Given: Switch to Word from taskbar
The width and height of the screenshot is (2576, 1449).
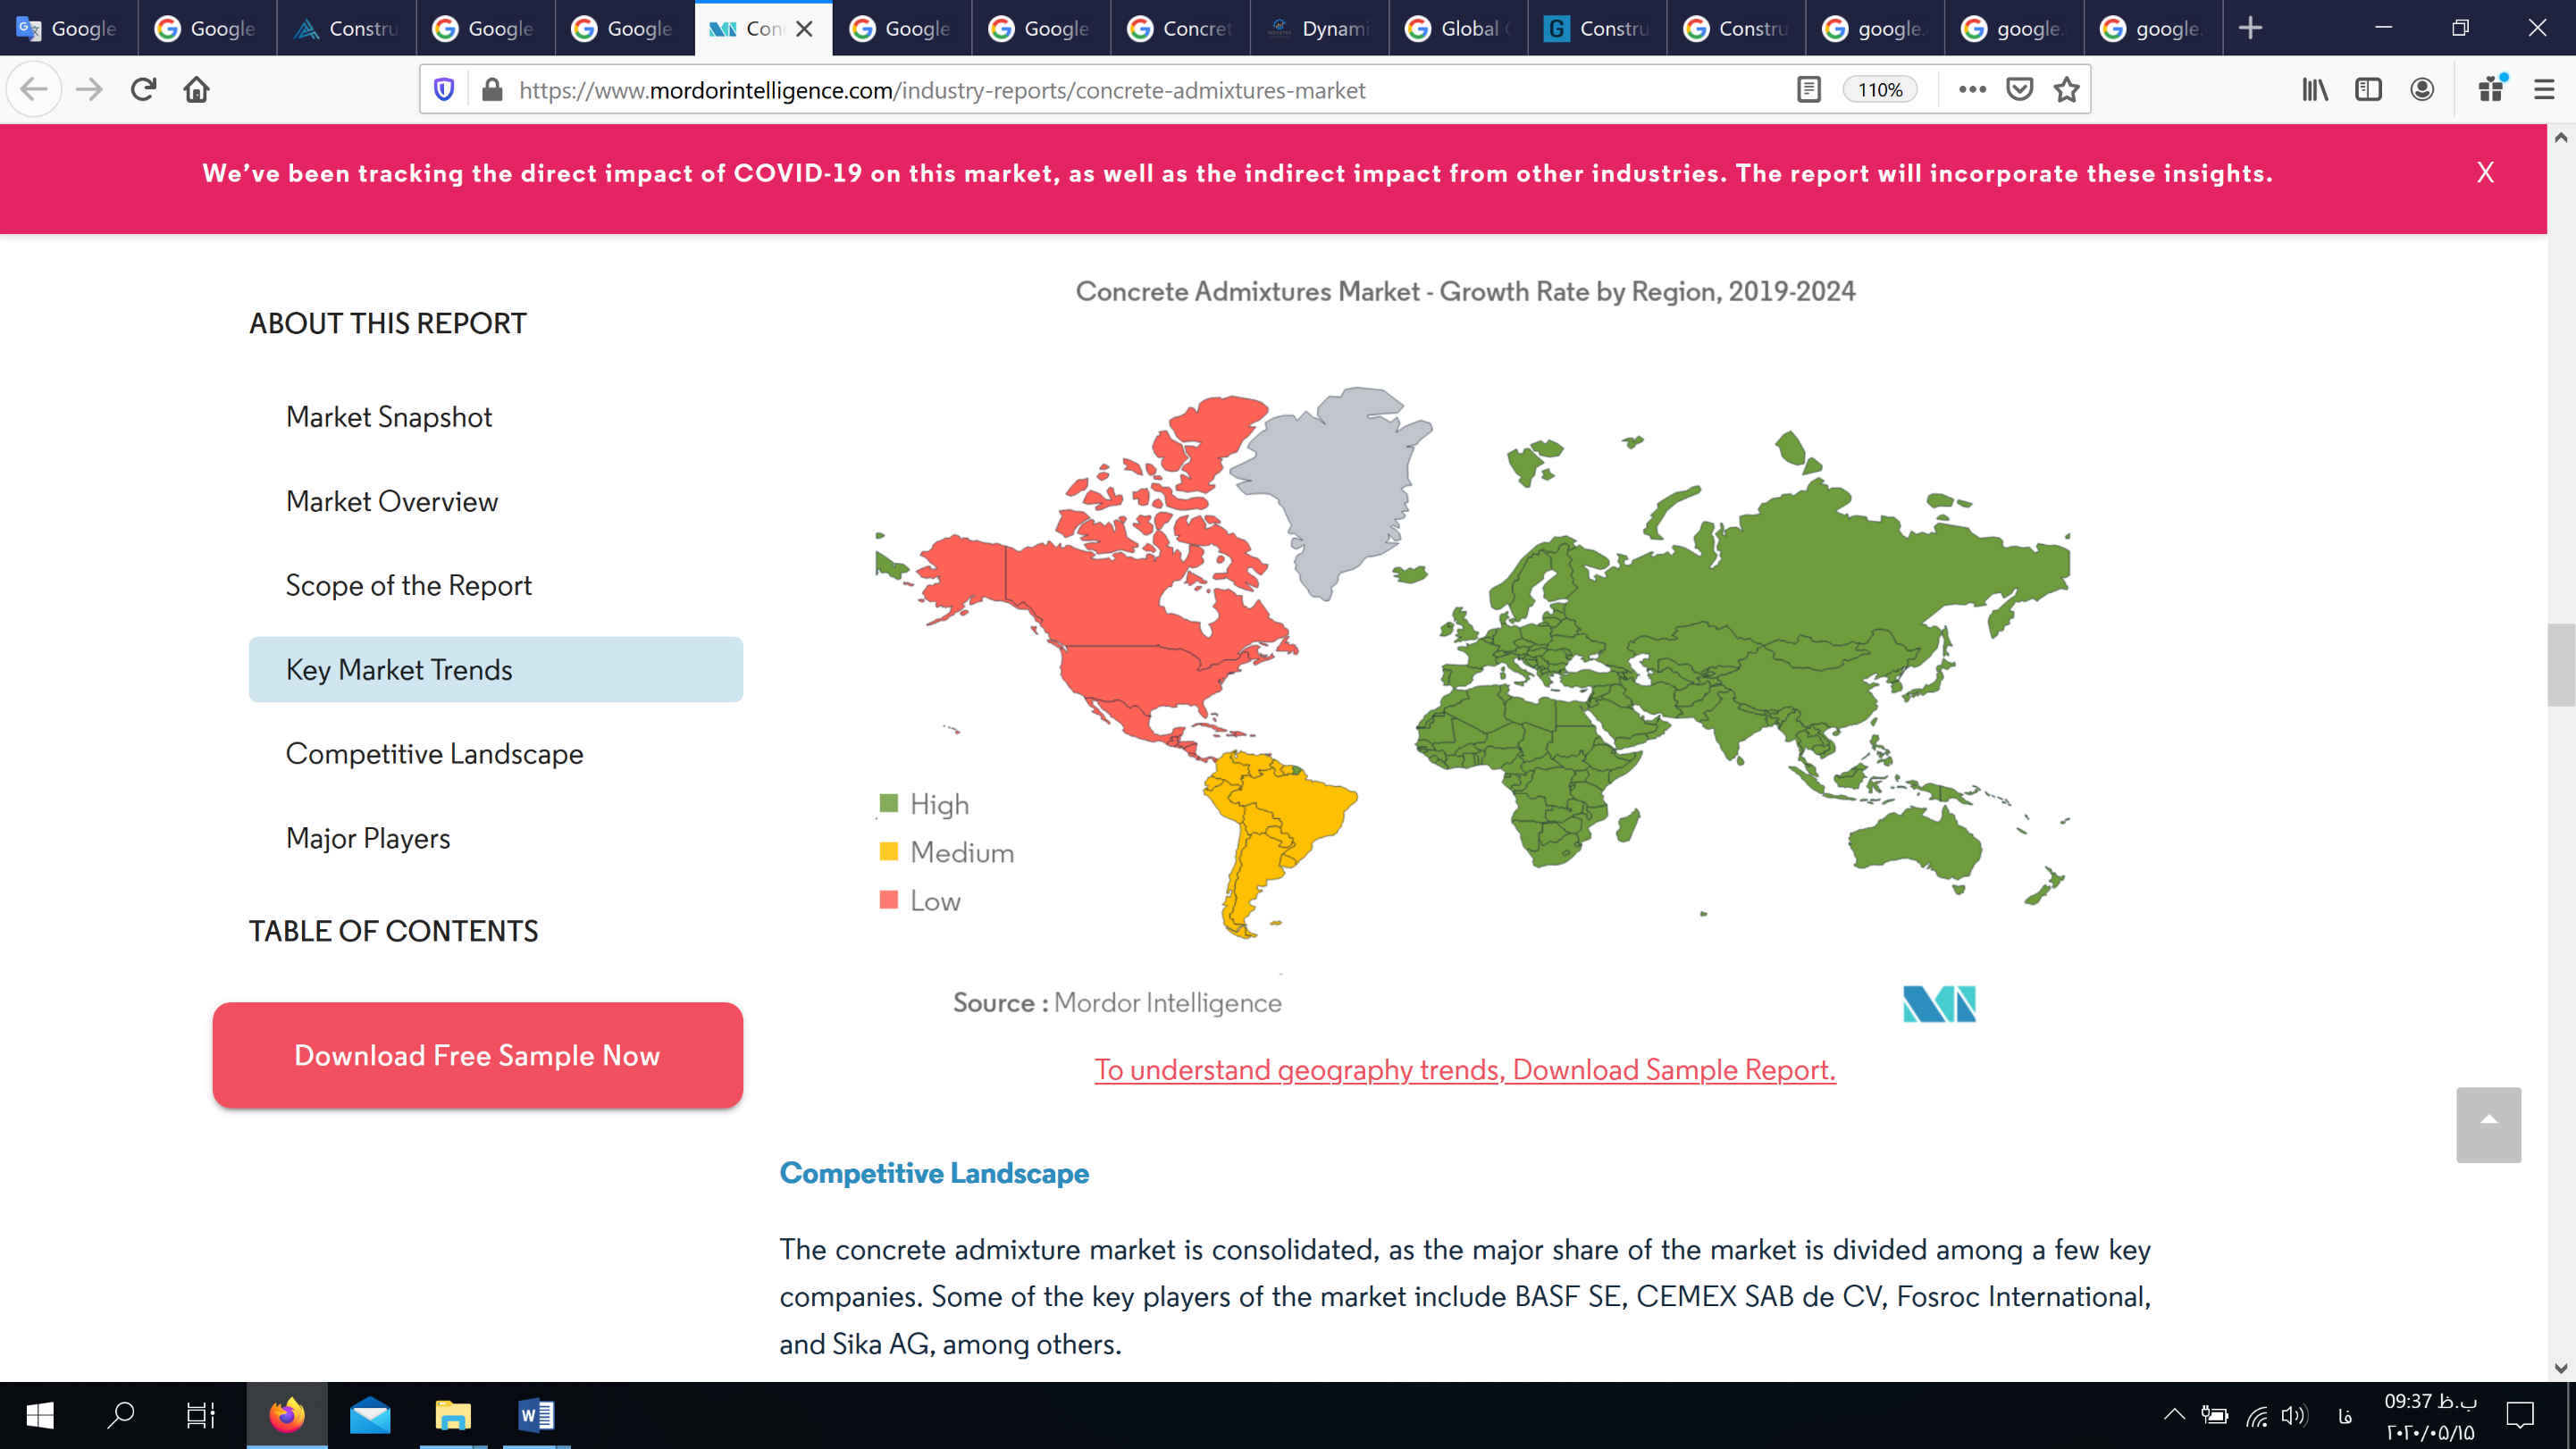Looking at the screenshot, I should point(536,1415).
